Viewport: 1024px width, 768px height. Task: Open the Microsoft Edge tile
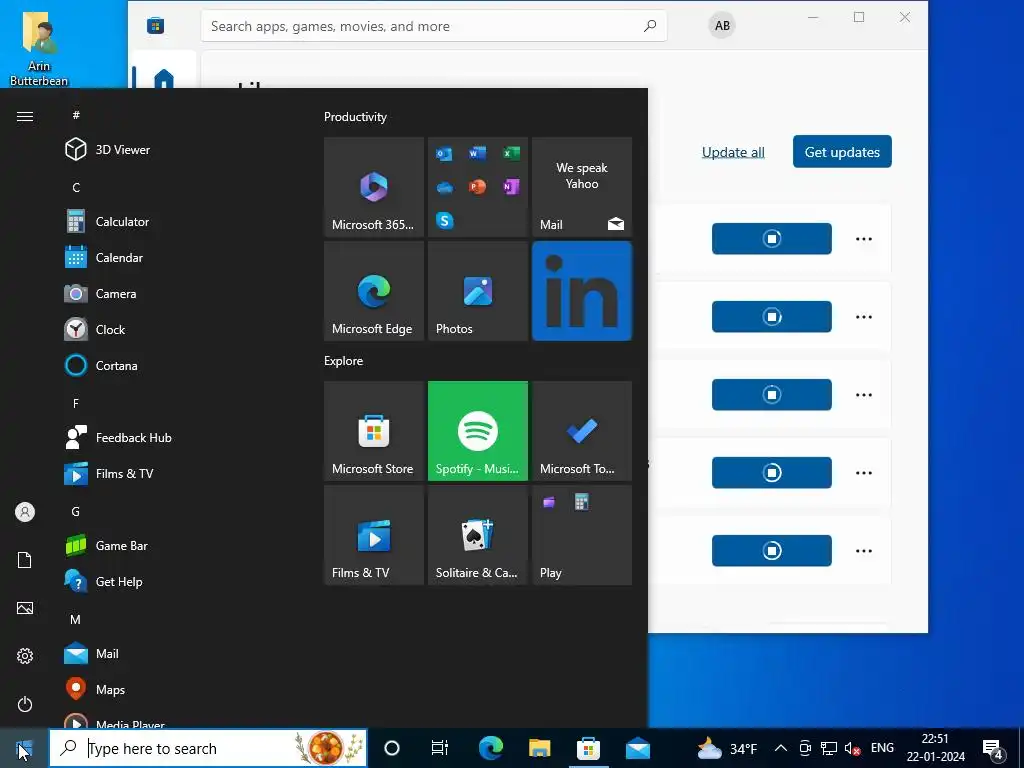pos(374,291)
